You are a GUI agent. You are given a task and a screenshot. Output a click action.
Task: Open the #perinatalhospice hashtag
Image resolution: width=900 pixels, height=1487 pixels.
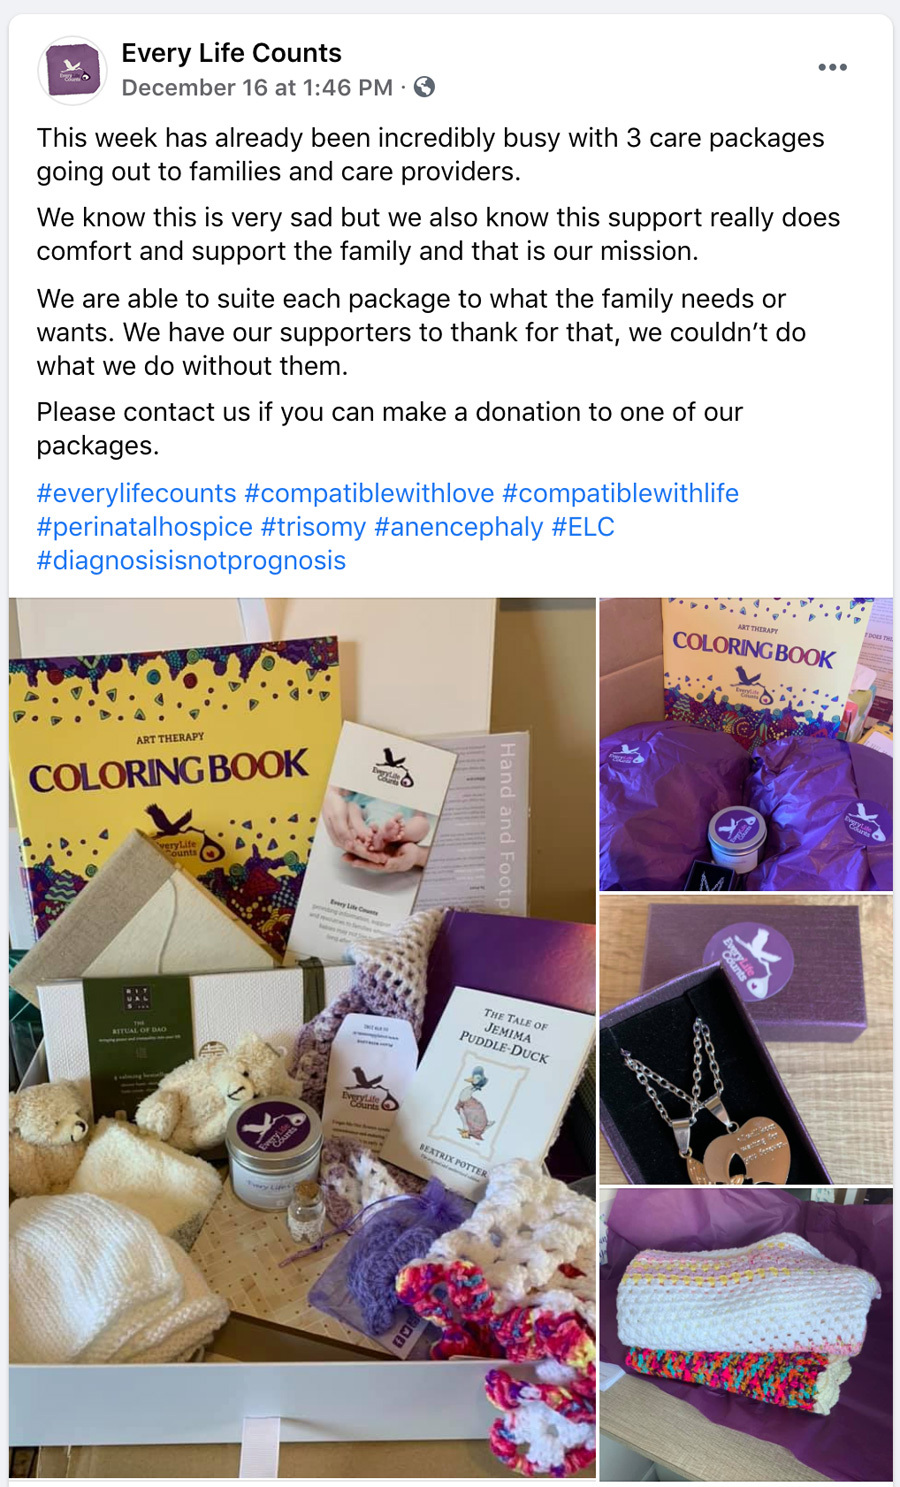(145, 527)
